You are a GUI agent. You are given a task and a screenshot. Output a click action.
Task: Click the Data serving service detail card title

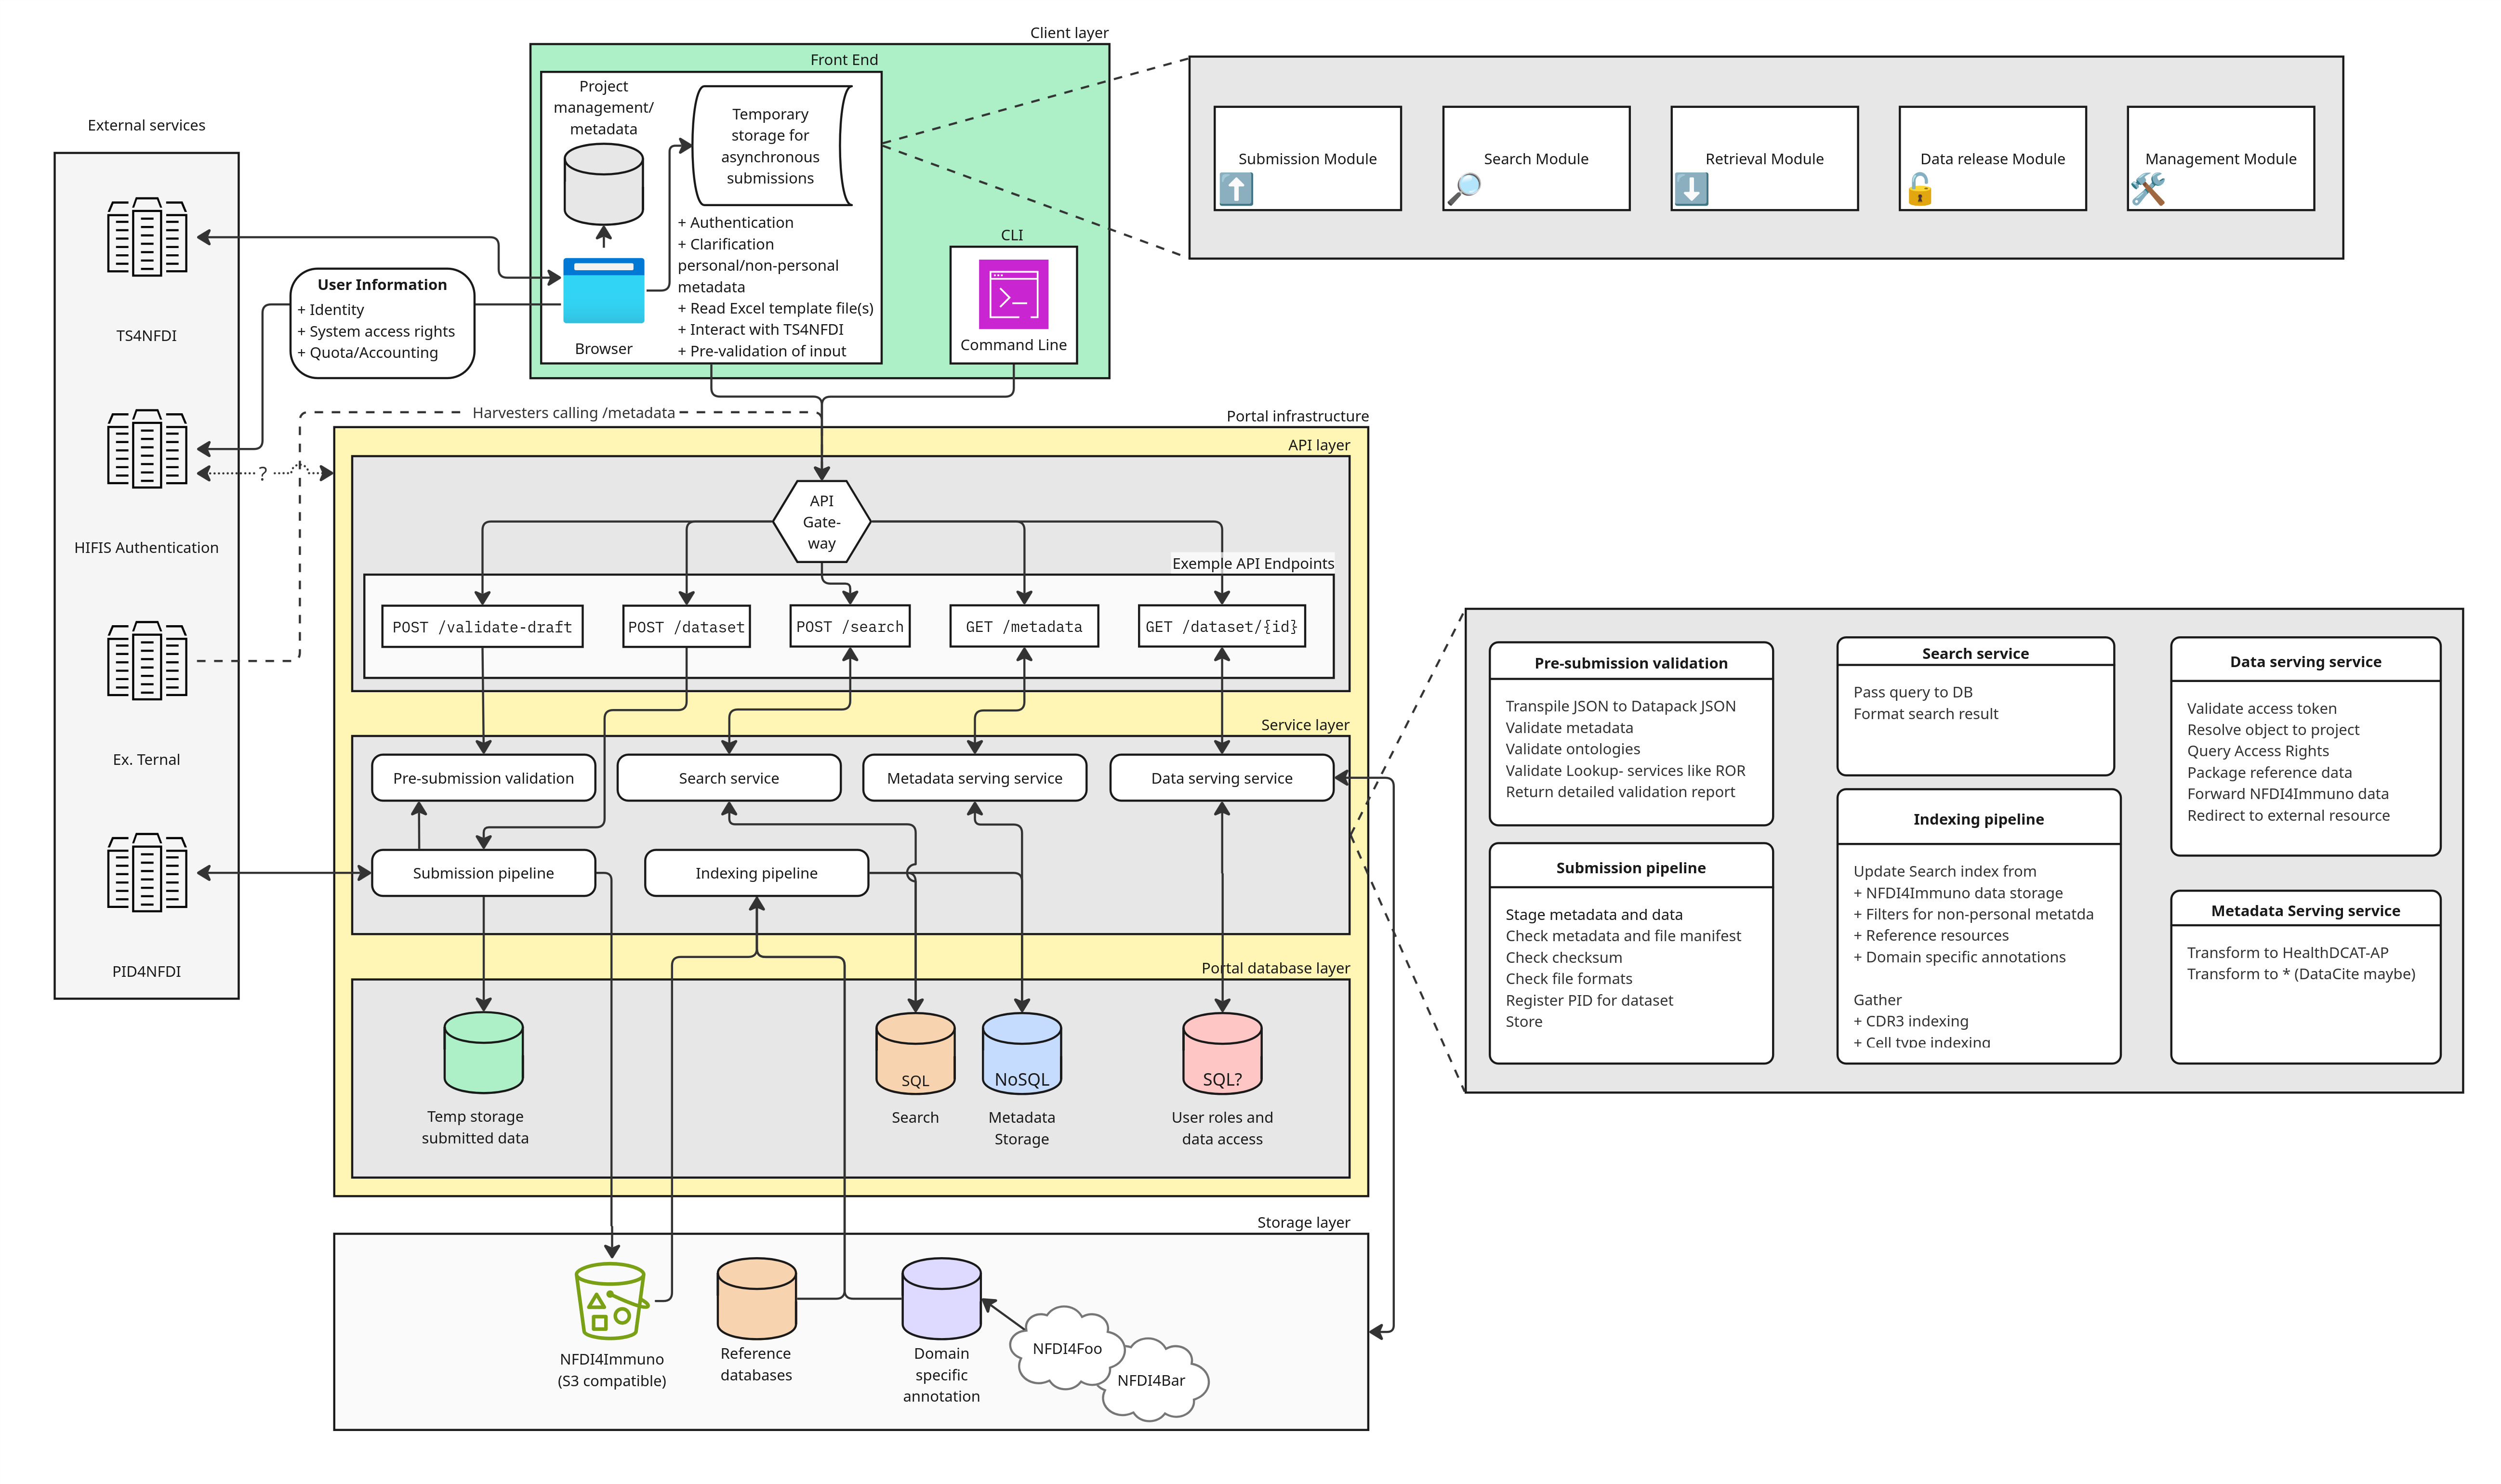click(2305, 662)
